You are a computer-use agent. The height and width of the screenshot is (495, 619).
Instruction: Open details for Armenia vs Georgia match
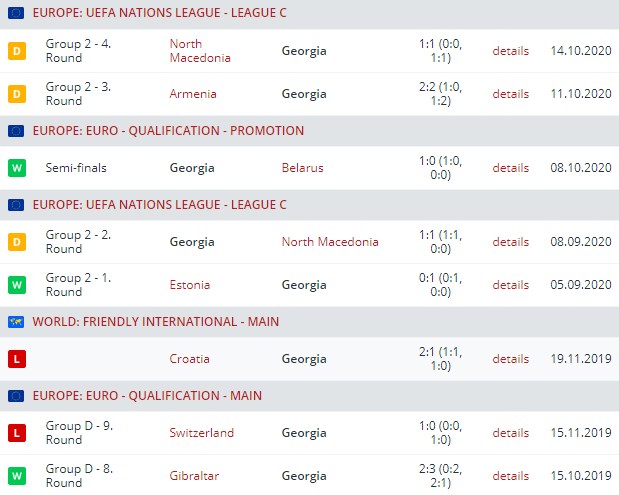pos(510,94)
